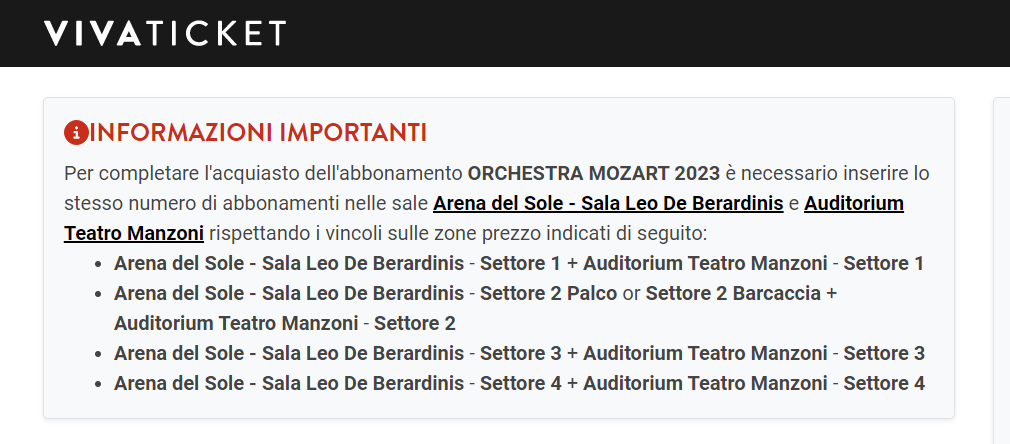
Task: Click the red information circle icon
Action: [x=76, y=133]
